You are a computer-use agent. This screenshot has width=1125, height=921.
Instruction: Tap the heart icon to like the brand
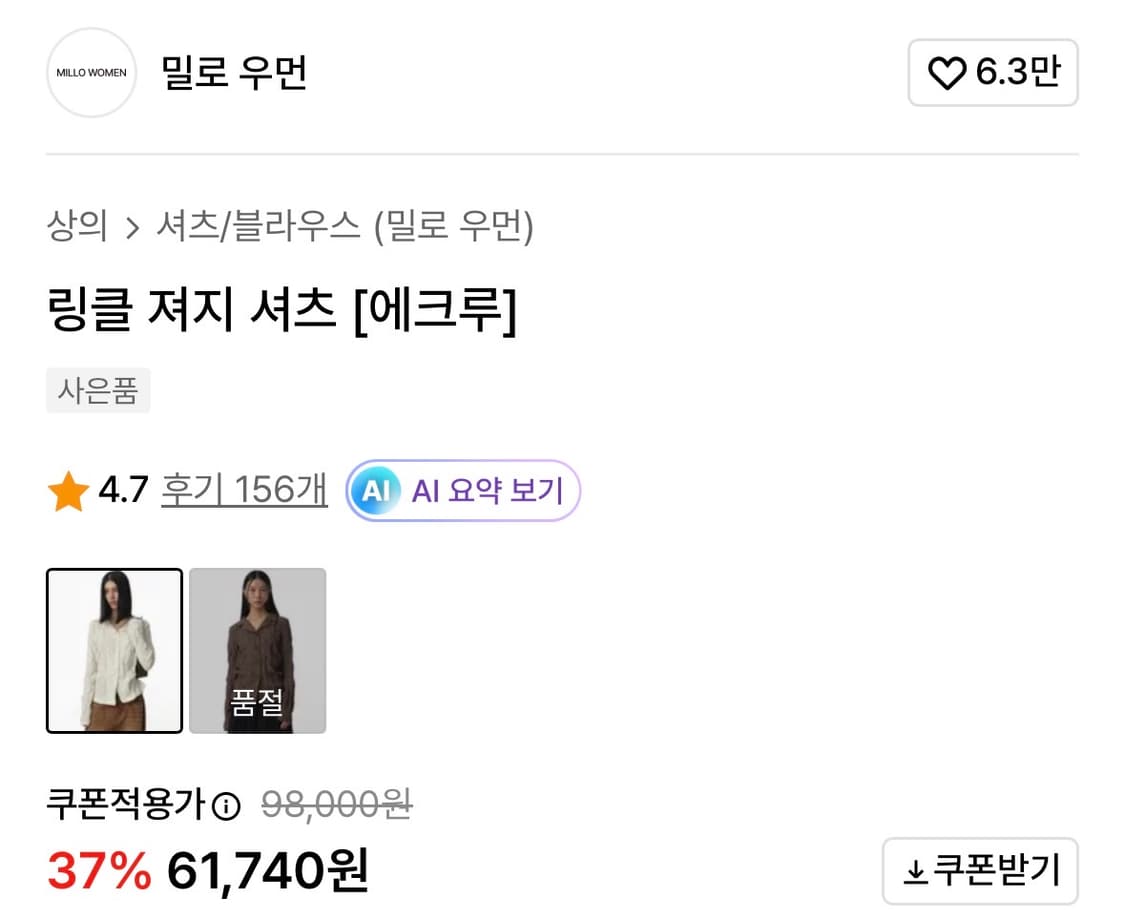point(946,73)
